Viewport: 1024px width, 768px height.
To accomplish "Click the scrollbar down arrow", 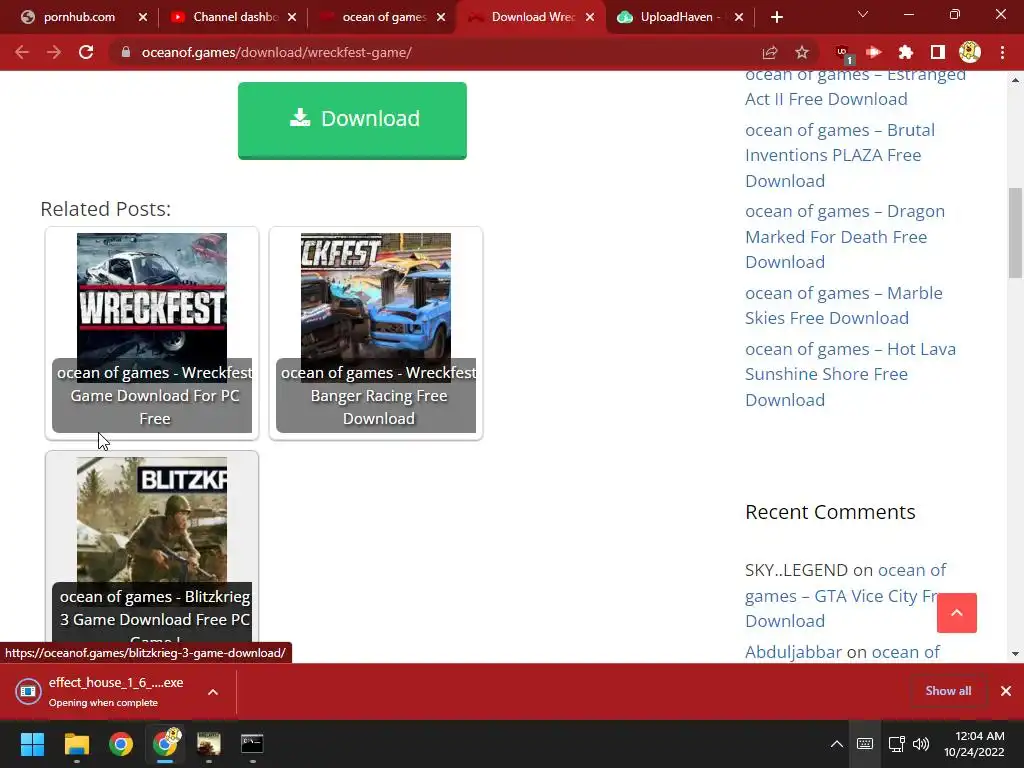I will [1015, 654].
